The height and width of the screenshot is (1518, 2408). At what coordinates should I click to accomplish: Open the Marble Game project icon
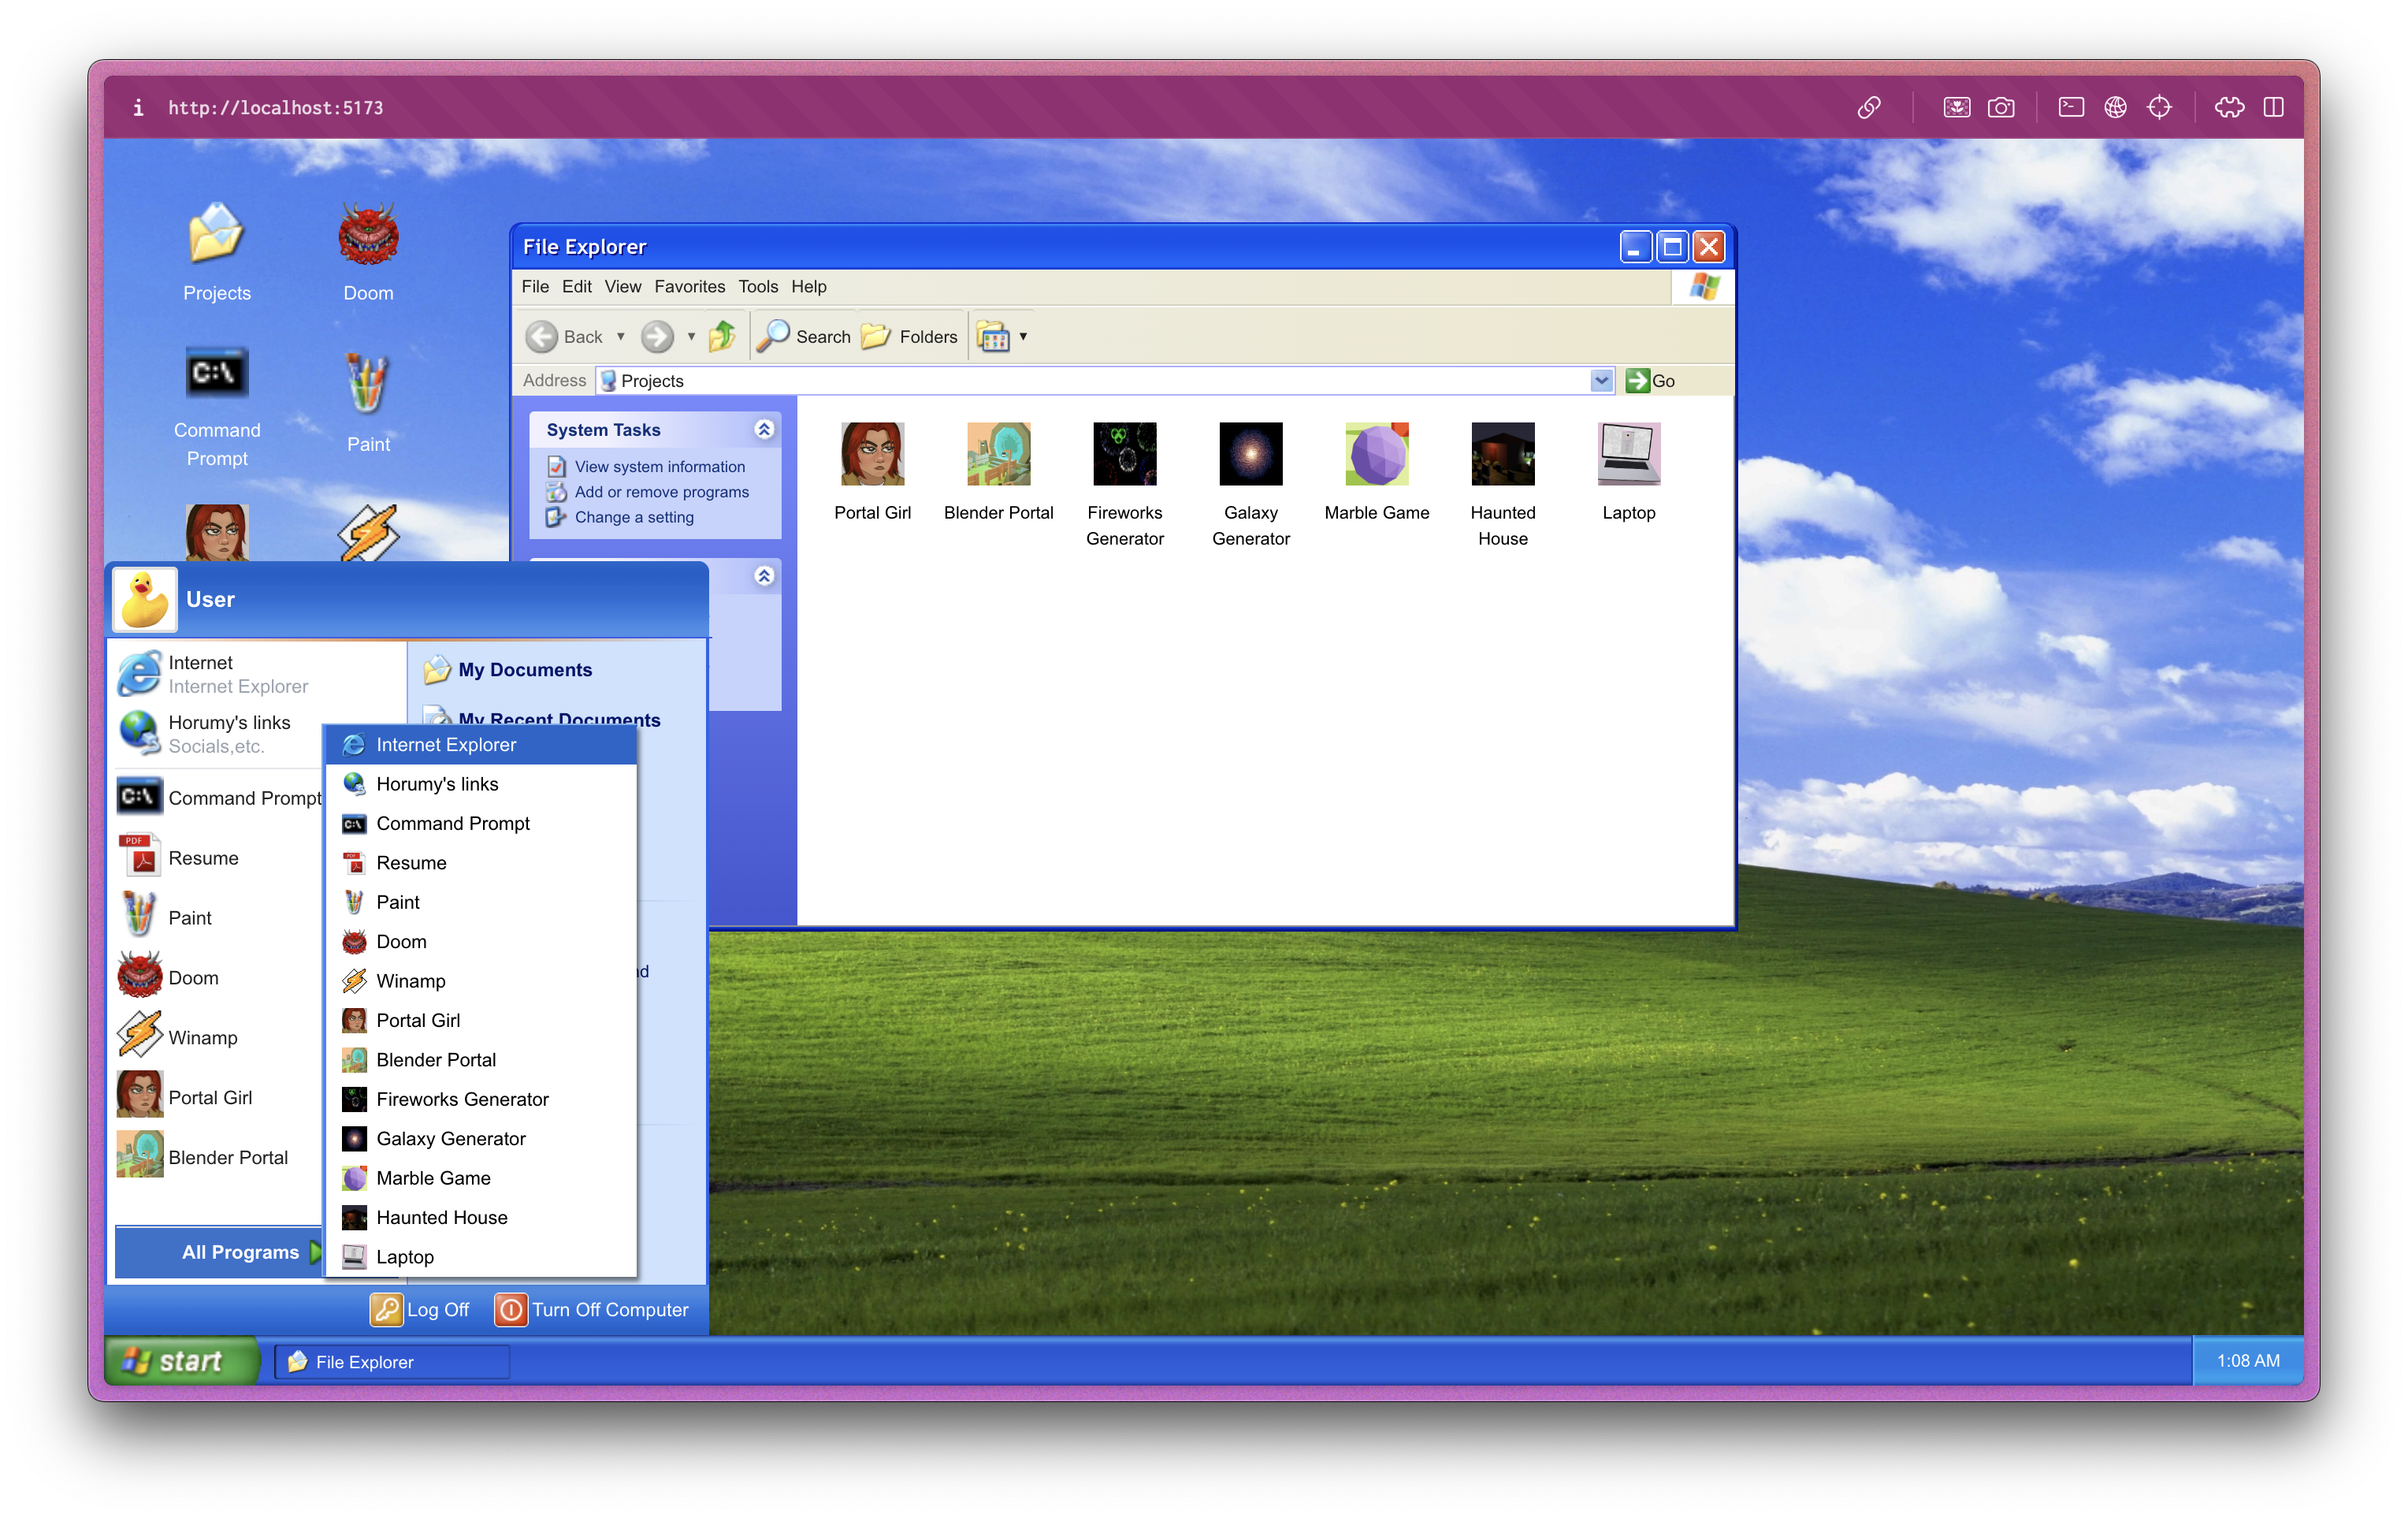(1376, 454)
